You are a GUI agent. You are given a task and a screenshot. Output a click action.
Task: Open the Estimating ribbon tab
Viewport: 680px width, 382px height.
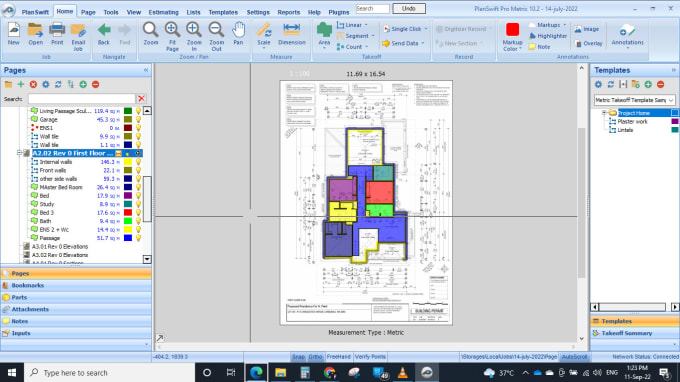[163, 12]
